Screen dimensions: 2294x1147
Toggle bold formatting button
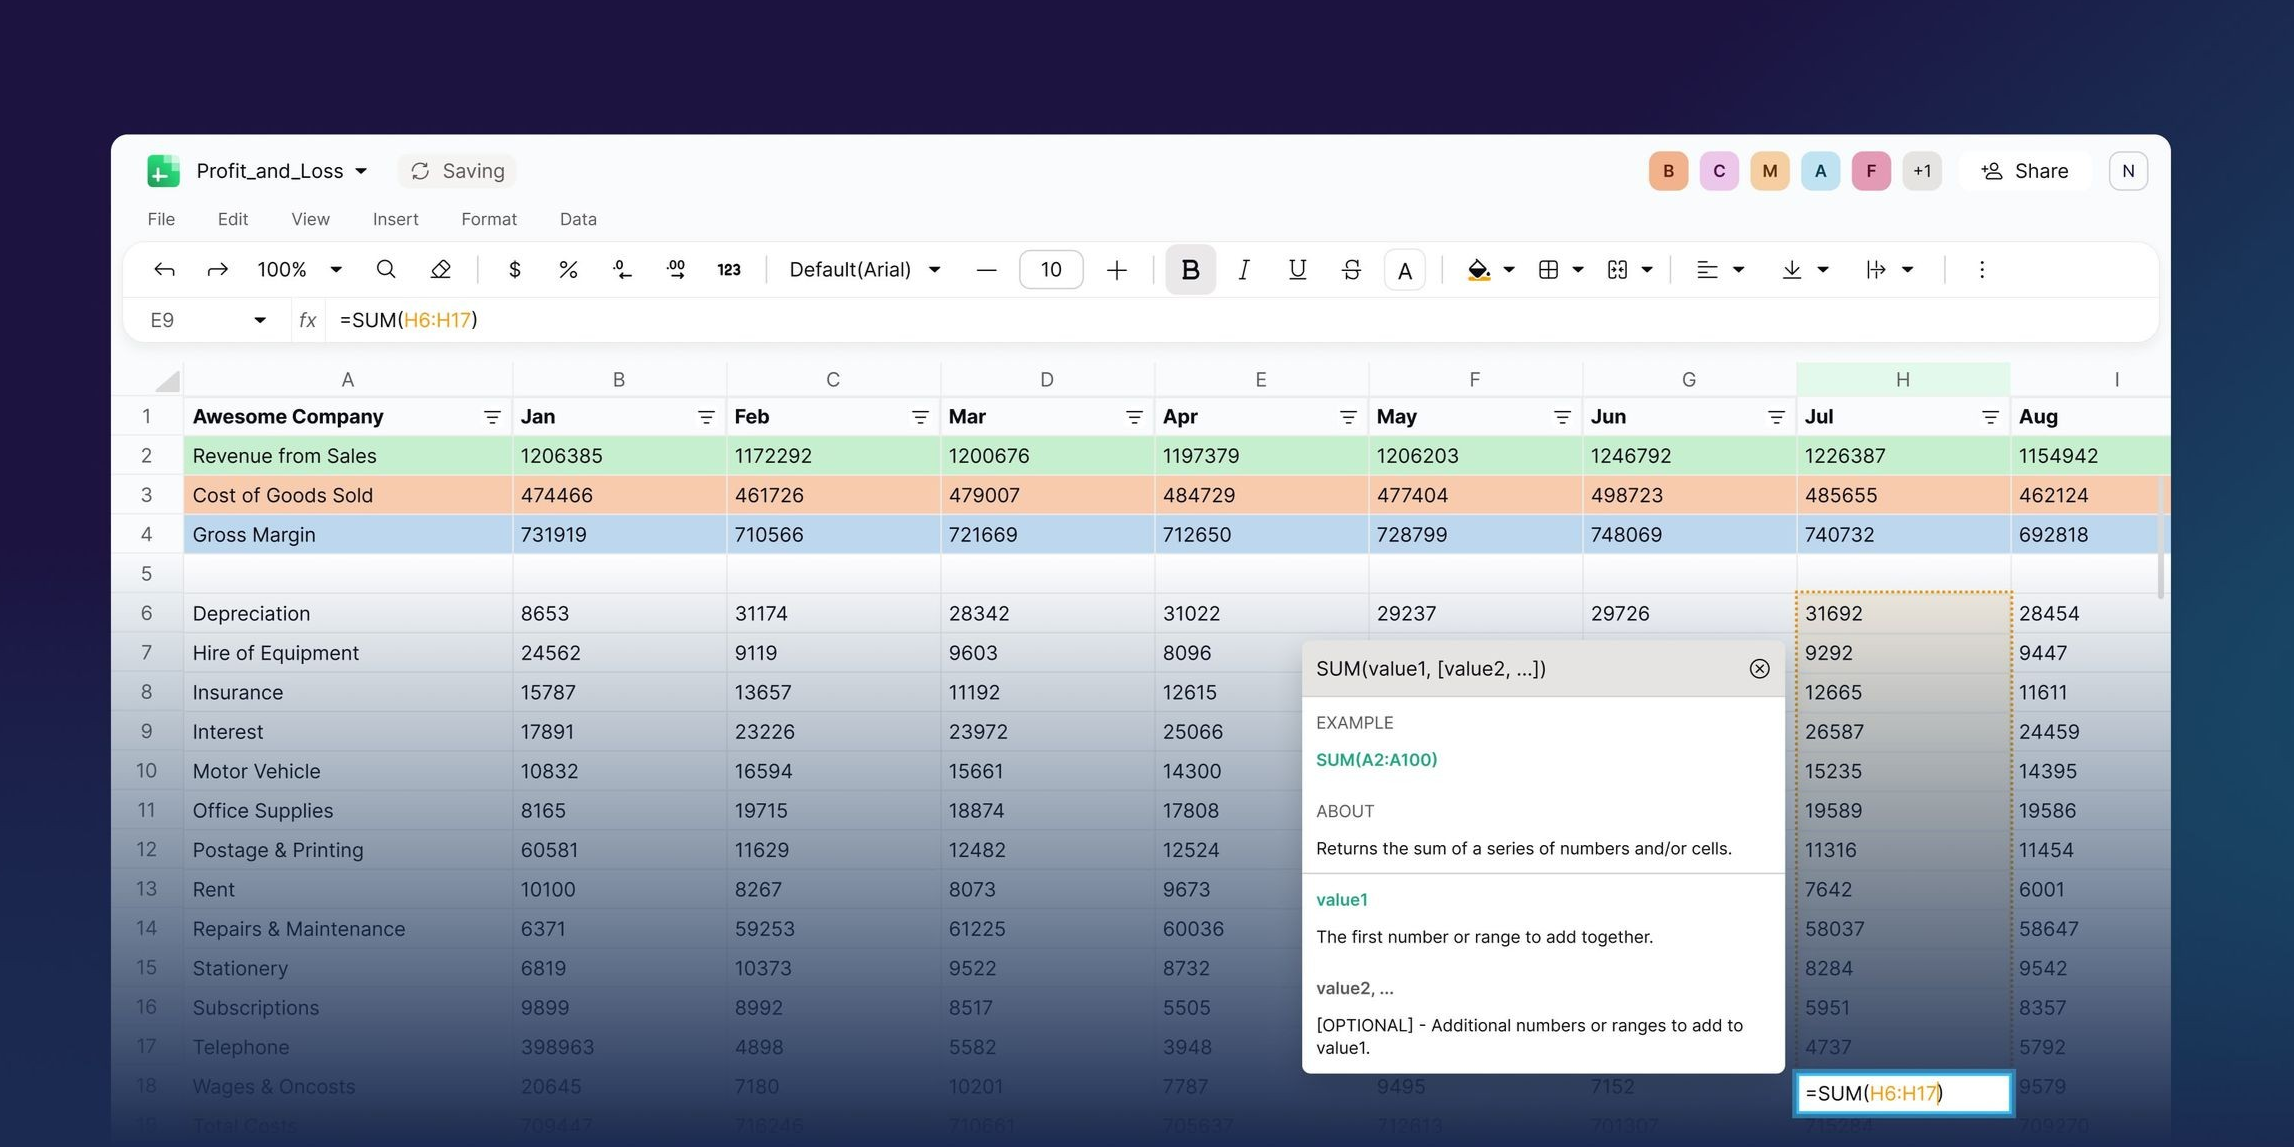click(1190, 270)
